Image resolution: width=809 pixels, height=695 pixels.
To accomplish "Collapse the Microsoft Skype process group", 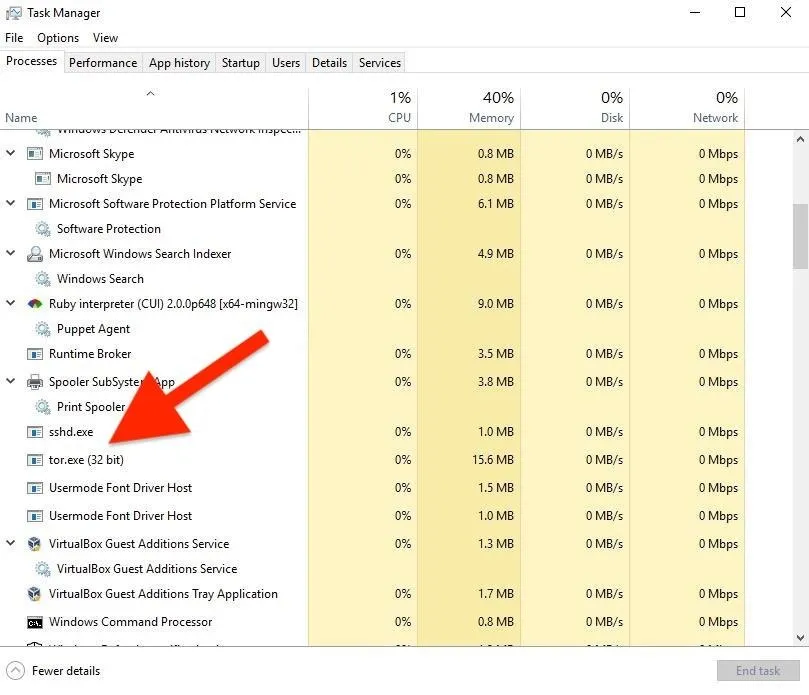I will click(10, 153).
